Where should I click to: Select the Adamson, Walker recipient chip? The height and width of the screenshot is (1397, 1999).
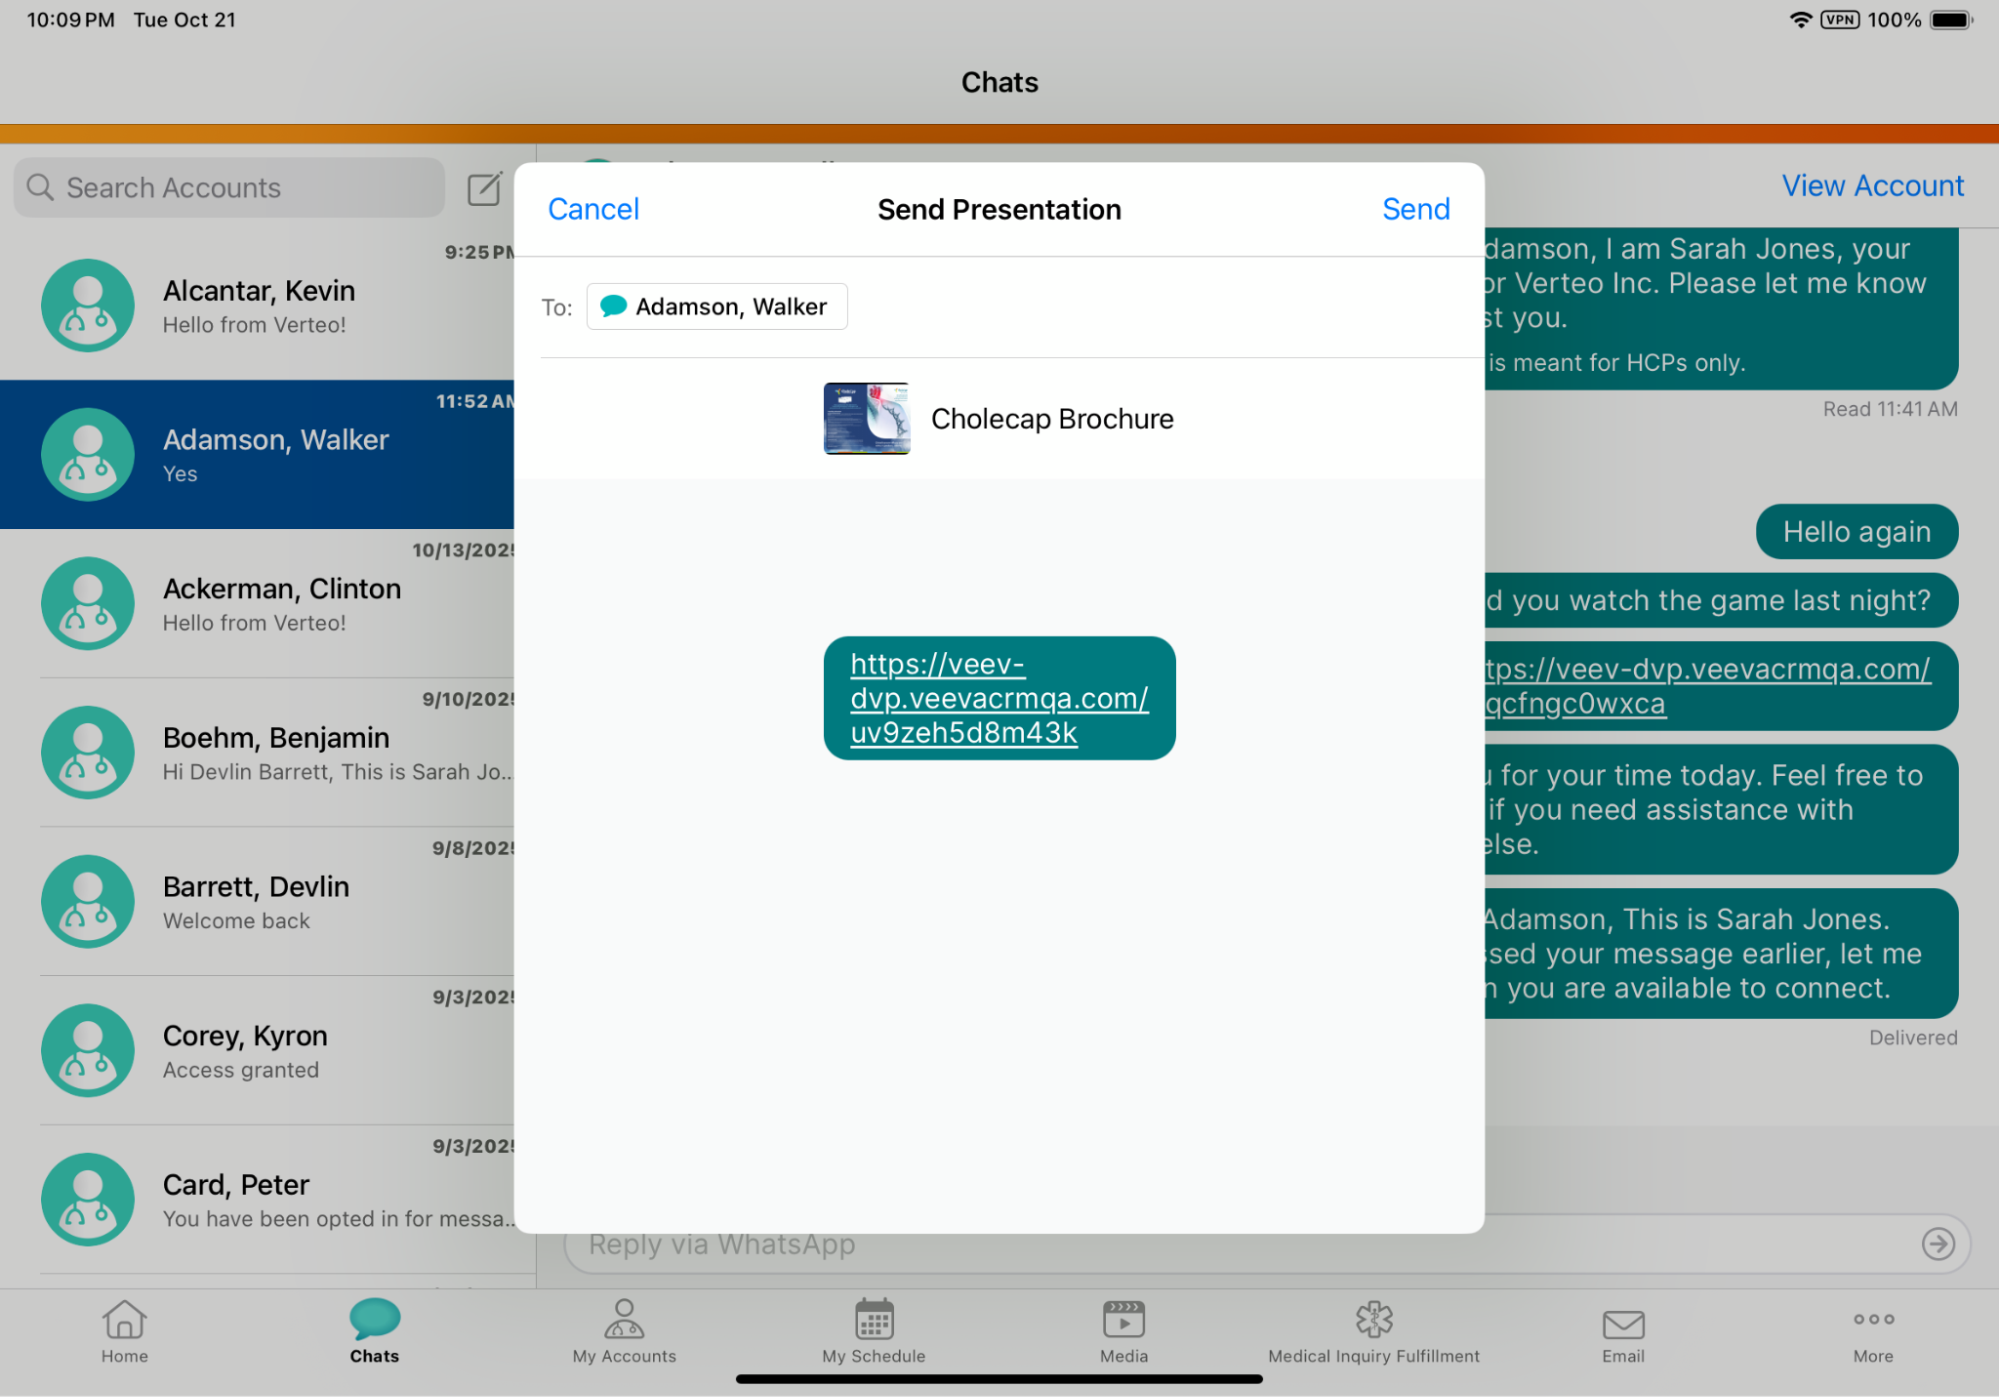[716, 307]
